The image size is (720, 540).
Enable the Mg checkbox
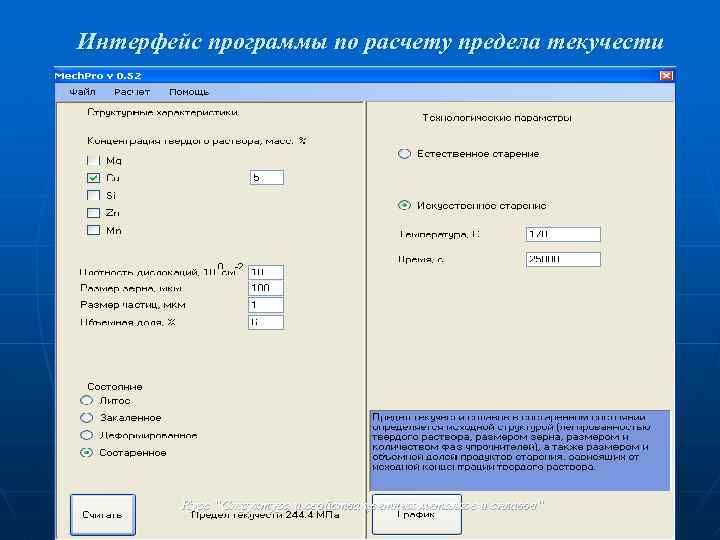(93, 161)
